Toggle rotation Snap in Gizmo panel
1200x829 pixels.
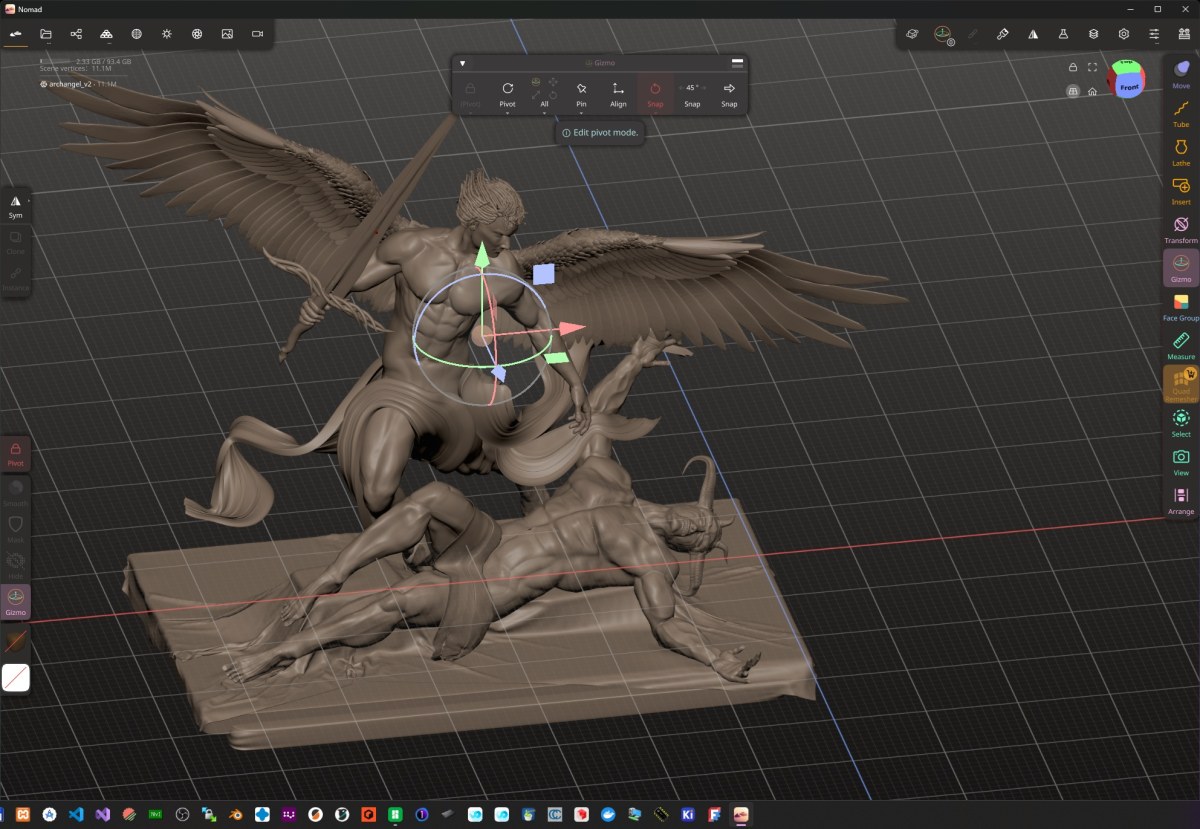click(655, 94)
